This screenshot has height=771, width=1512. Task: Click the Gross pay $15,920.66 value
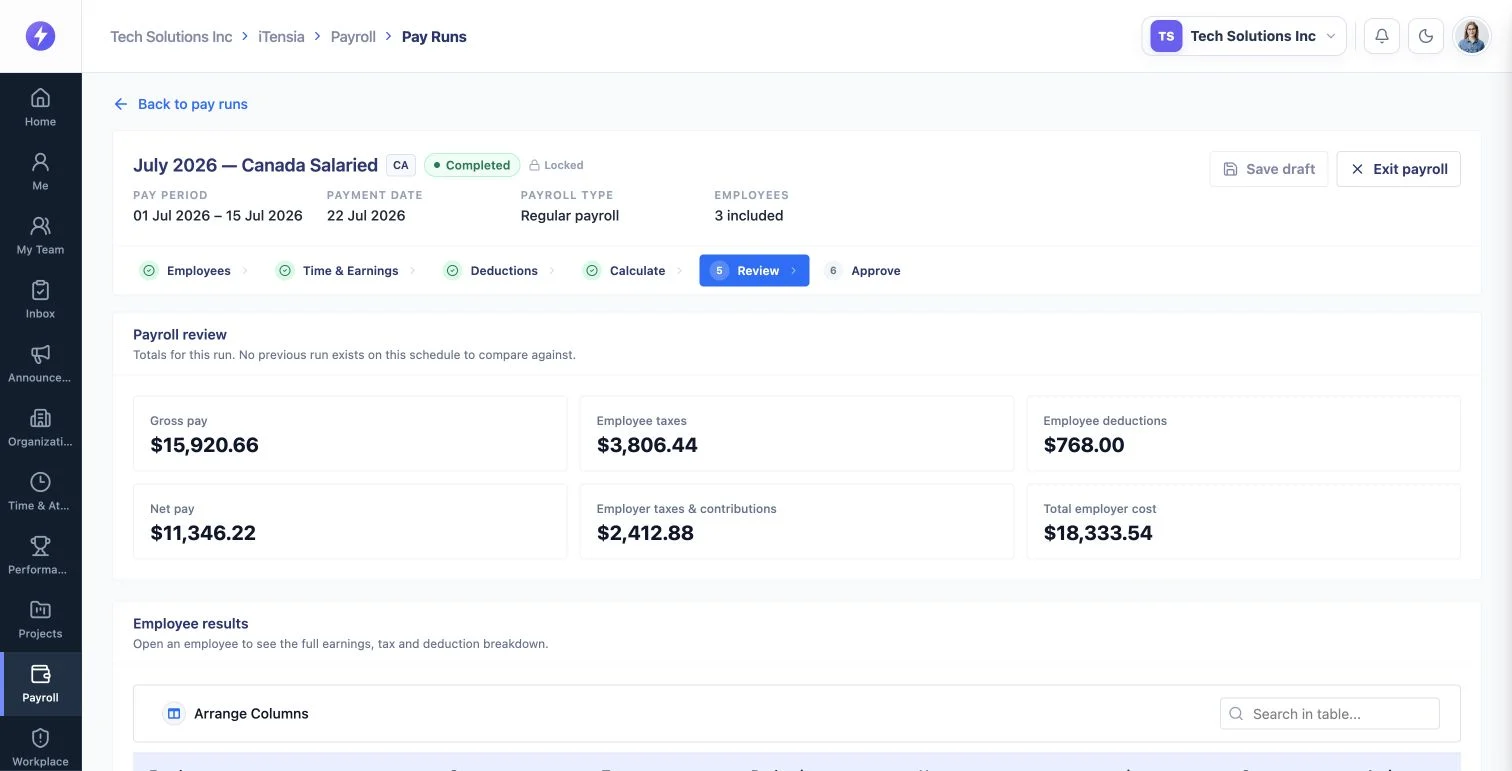204,445
